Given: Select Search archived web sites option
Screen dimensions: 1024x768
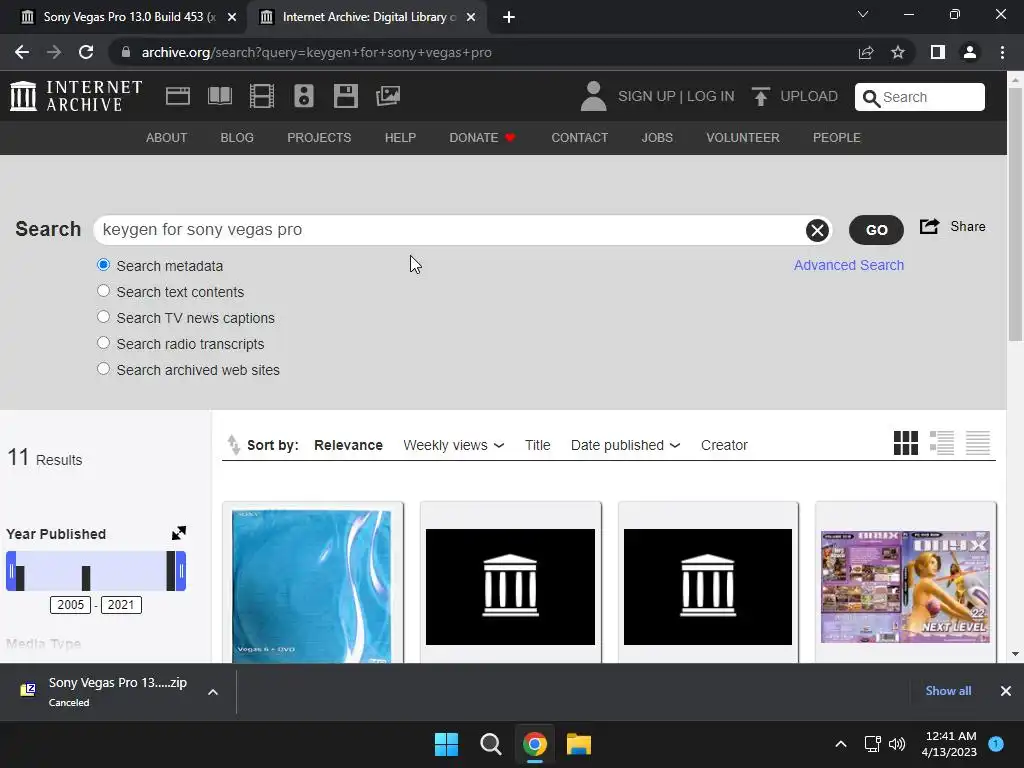Looking at the screenshot, I should point(103,369).
